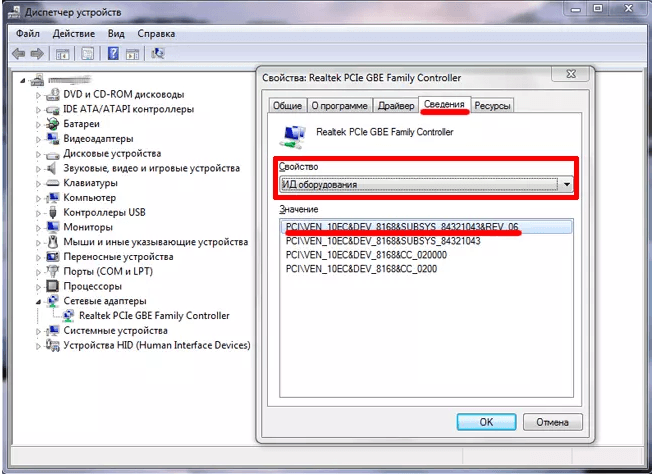This screenshot has width=655, height=475.
Task: Click the network adapter icon in dialog
Action: 293,137
